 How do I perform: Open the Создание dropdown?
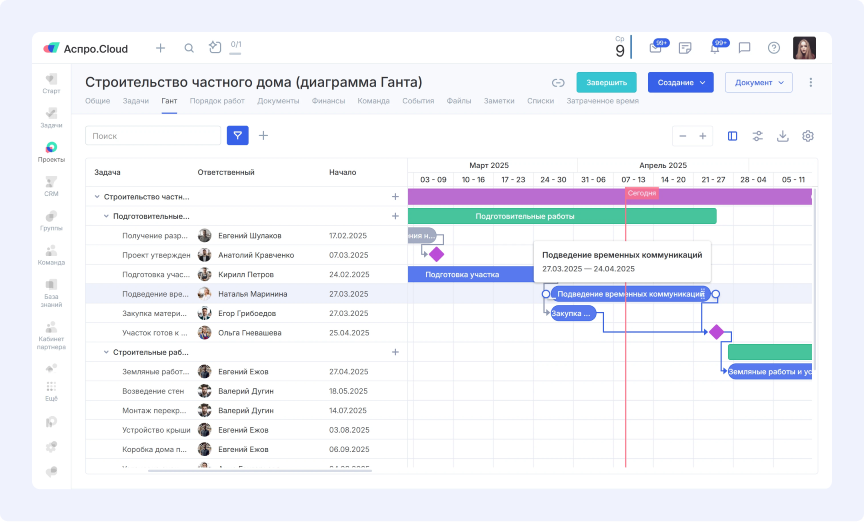point(680,83)
